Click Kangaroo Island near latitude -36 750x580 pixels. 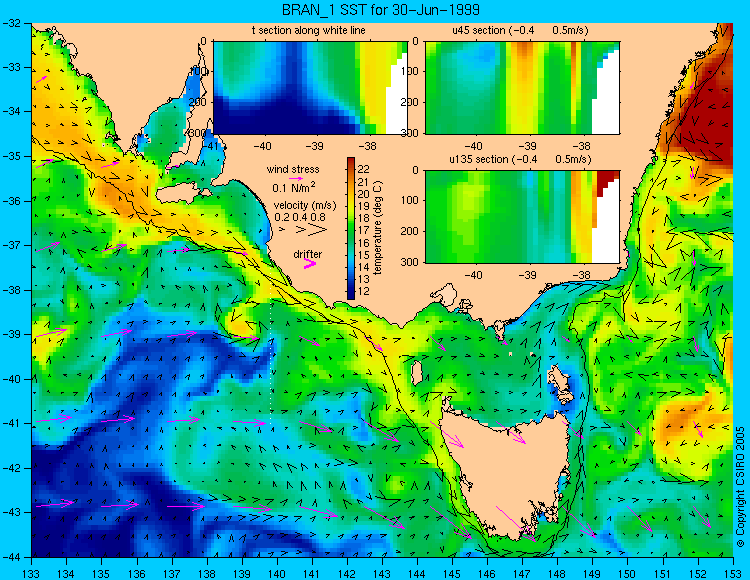tap(182, 194)
